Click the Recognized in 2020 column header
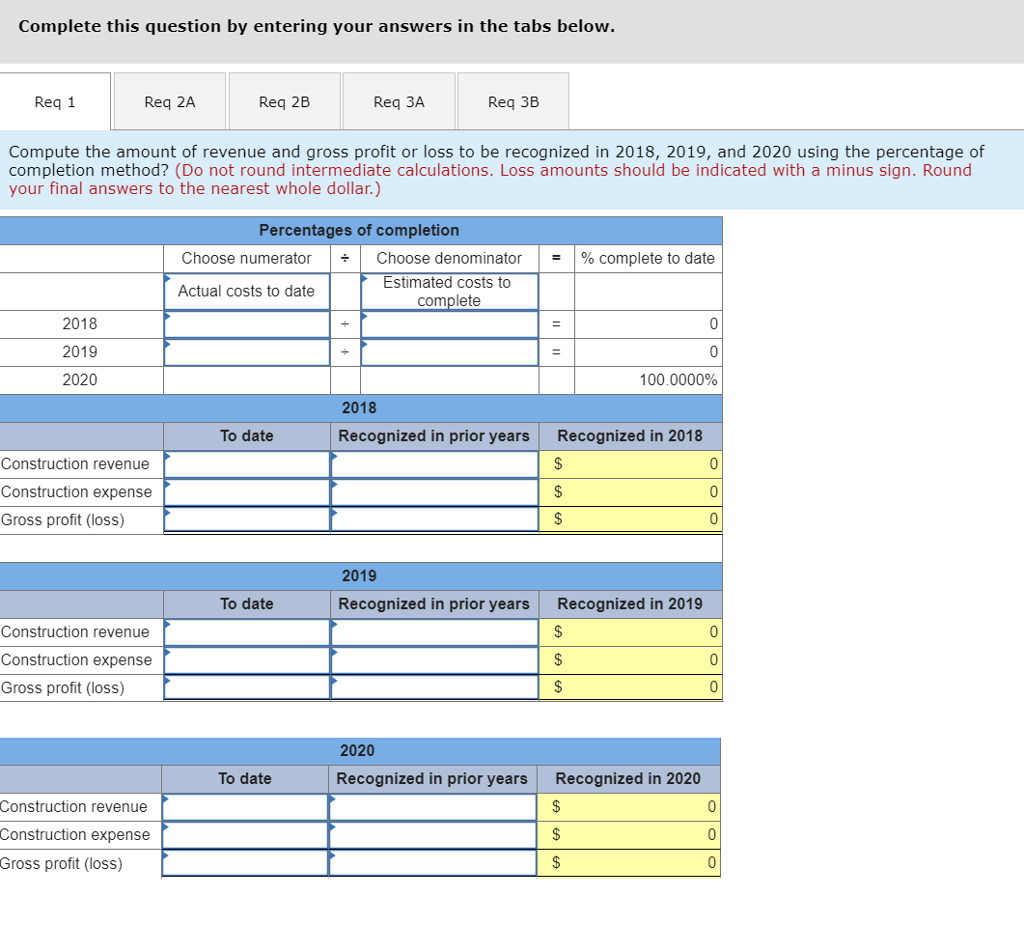Image resolution: width=1024 pixels, height=925 pixels. (x=628, y=779)
